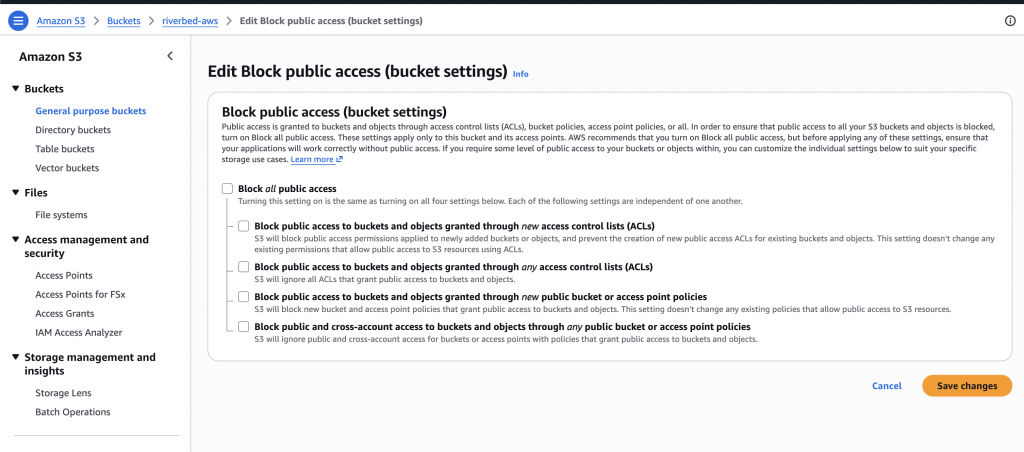Screen dimensions: 1024x452
Task: Collapse Storage management and insights section
Action: [16, 357]
